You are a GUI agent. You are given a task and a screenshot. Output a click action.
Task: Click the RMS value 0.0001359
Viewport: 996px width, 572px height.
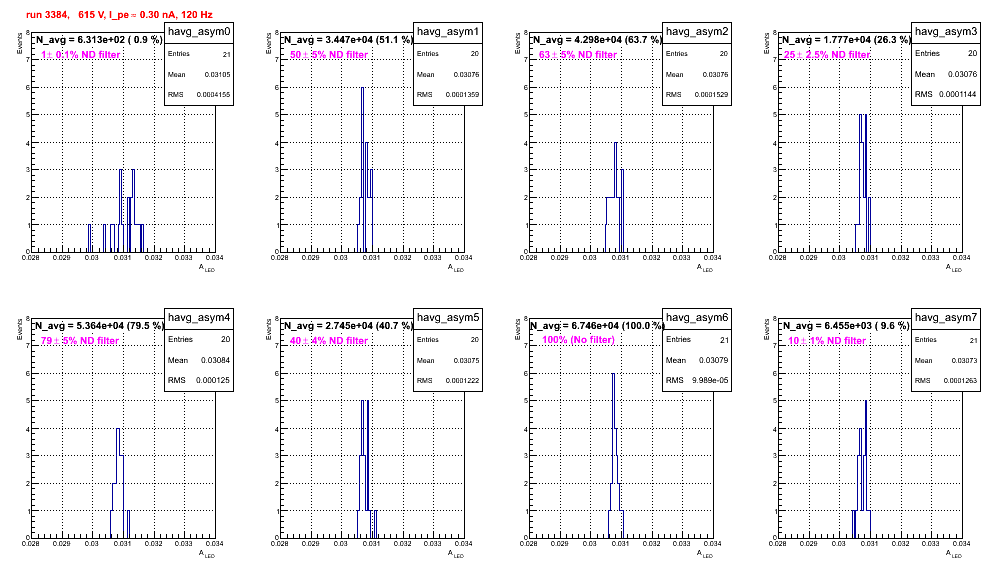pos(462,95)
